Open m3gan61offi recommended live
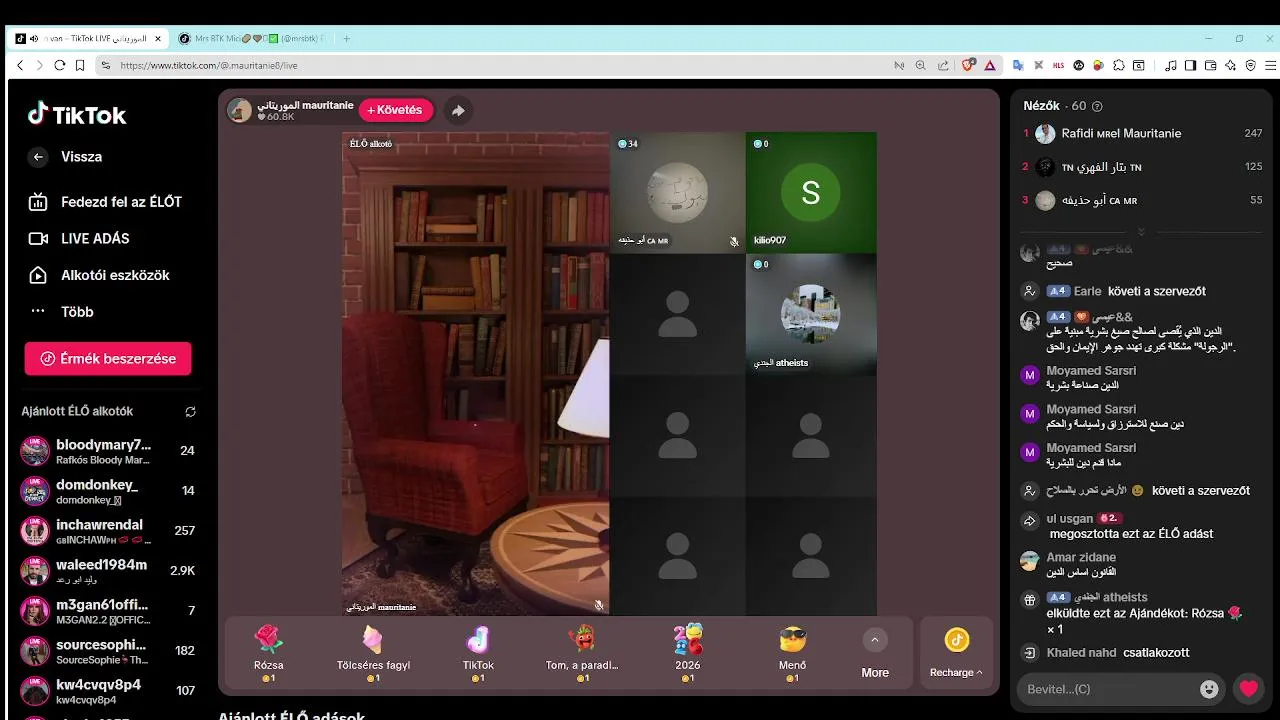Image resolution: width=1280 pixels, height=720 pixels. pyautogui.click(x=108, y=611)
